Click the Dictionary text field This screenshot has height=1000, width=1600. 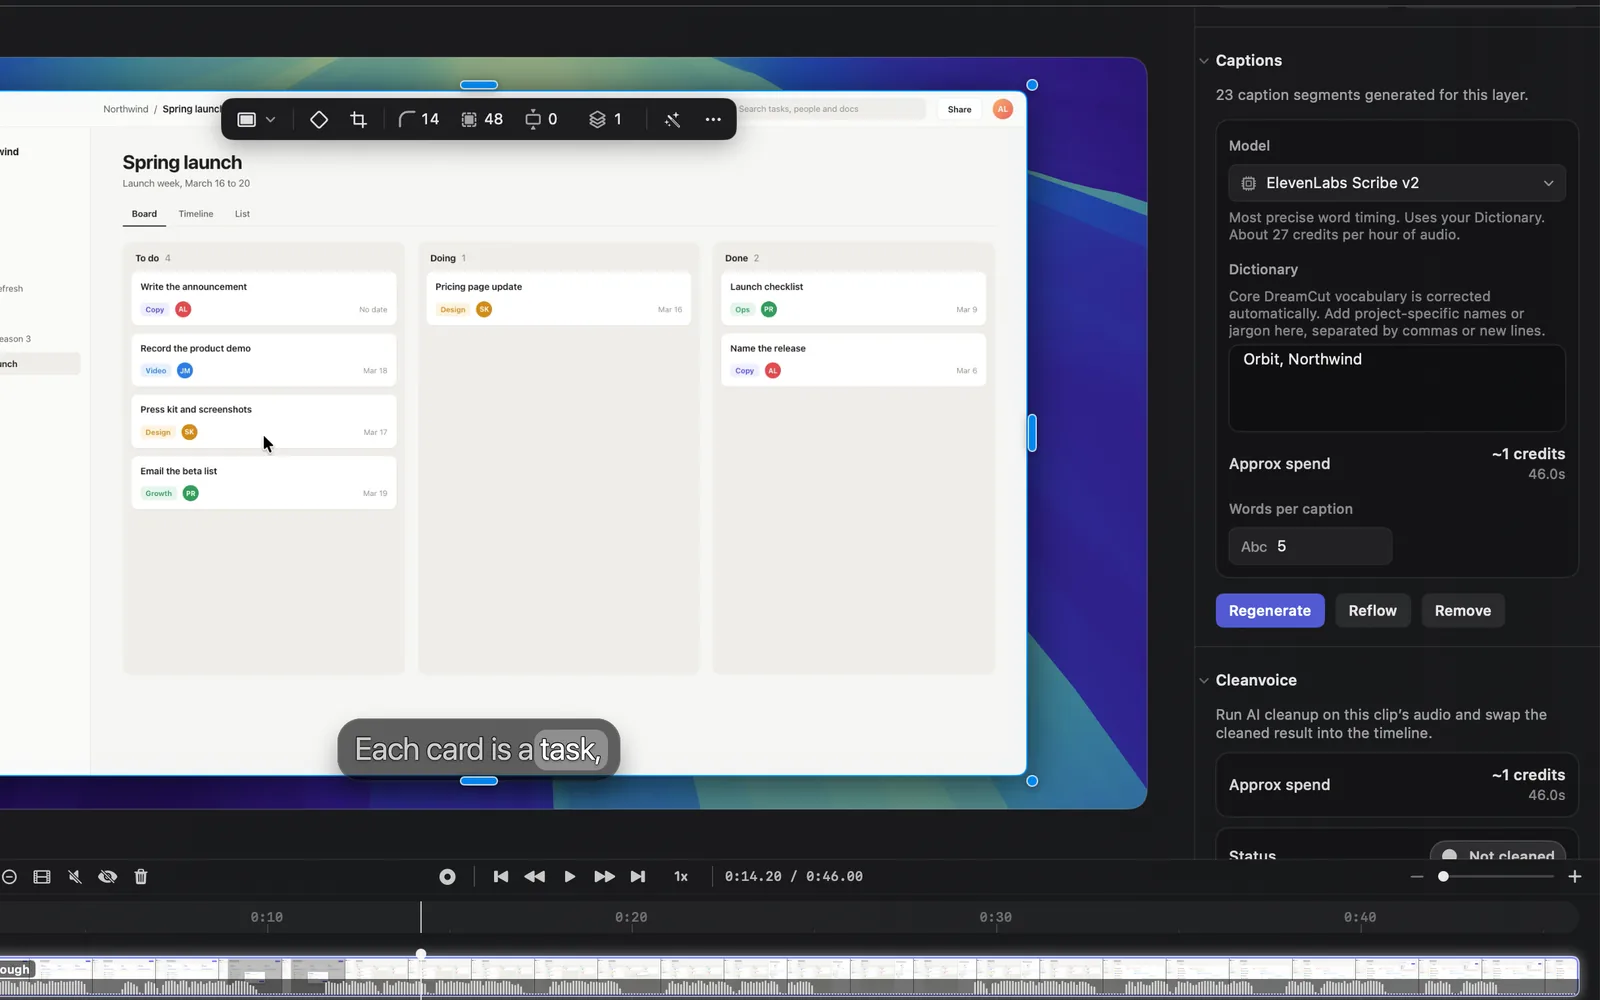pos(1397,388)
